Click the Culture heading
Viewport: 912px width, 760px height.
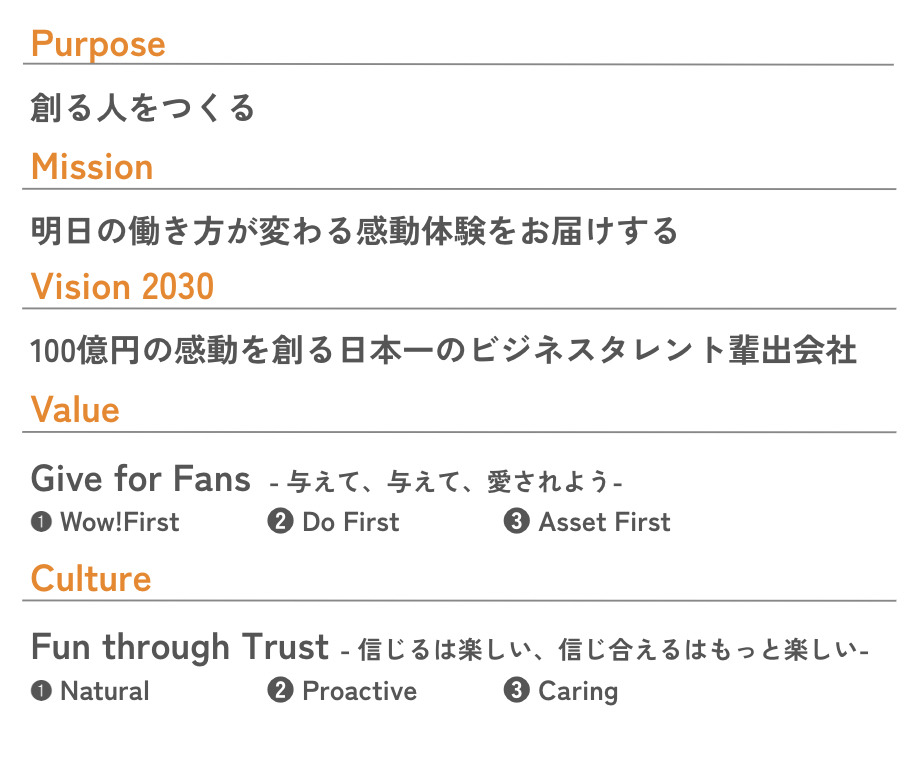click(91, 579)
